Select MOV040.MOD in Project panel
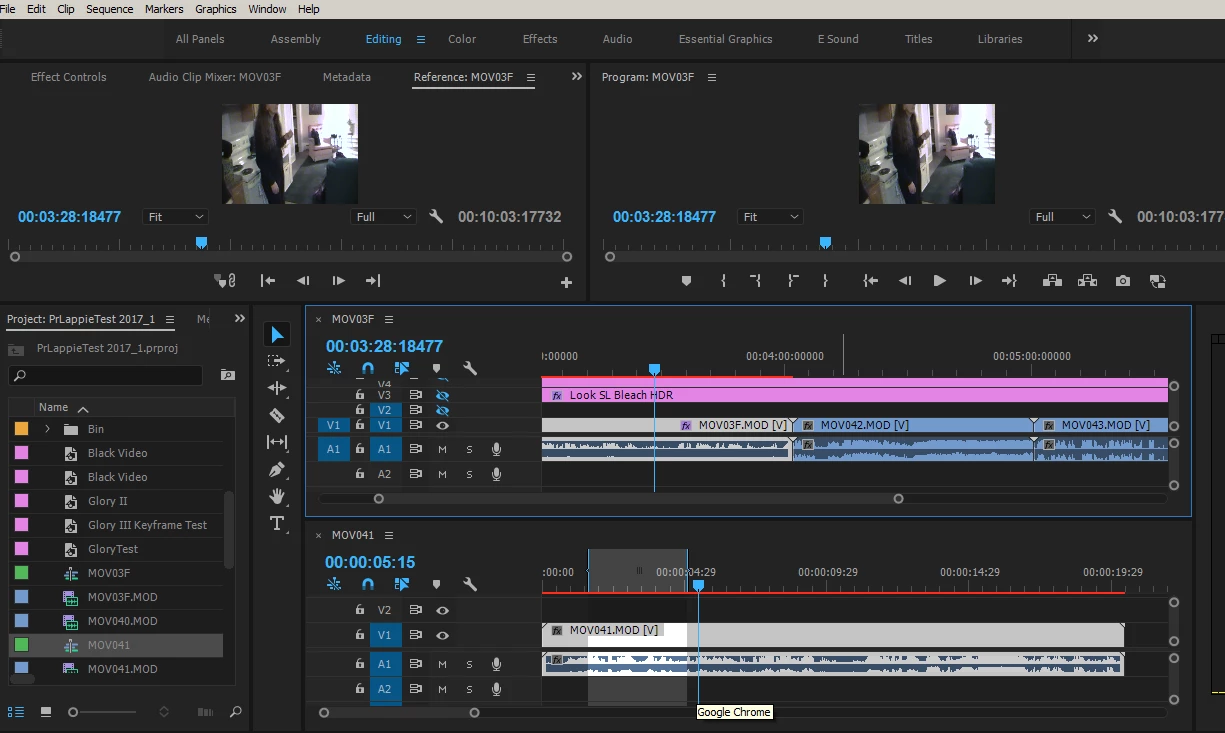1225x733 pixels. (x=122, y=621)
